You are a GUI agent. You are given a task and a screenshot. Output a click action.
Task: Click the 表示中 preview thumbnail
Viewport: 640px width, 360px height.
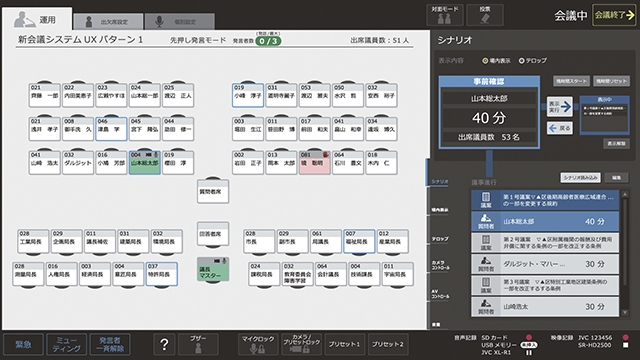[x=604, y=115]
